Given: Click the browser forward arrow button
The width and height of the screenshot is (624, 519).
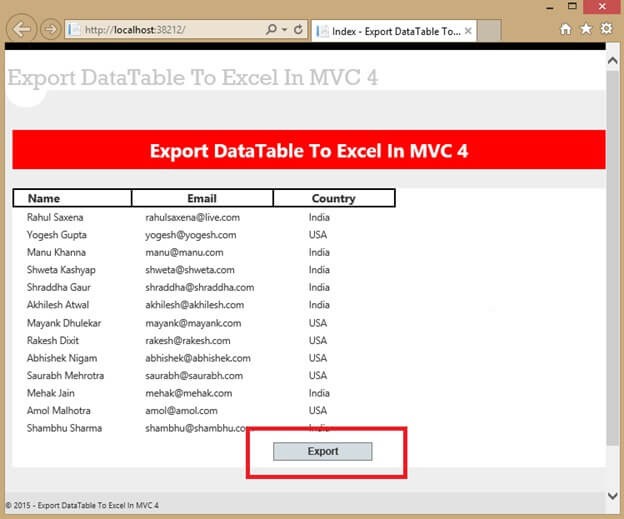Looking at the screenshot, I should [x=51, y=29].
